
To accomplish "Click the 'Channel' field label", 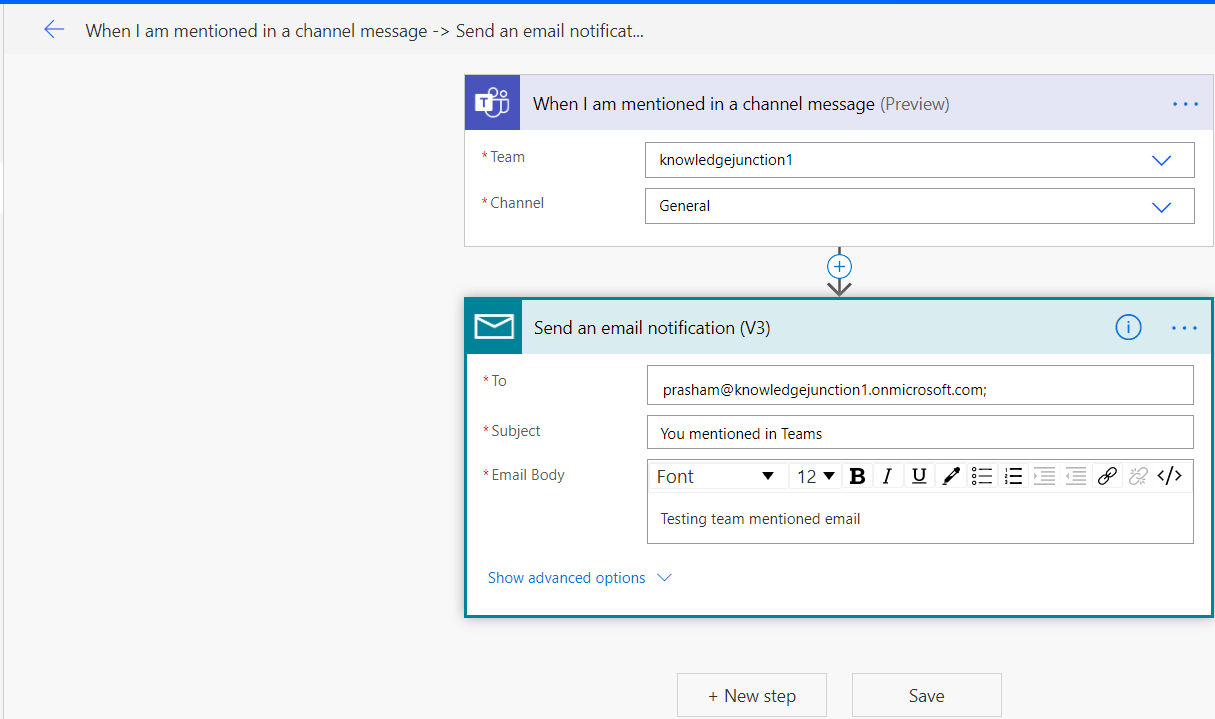I will 517,203.
